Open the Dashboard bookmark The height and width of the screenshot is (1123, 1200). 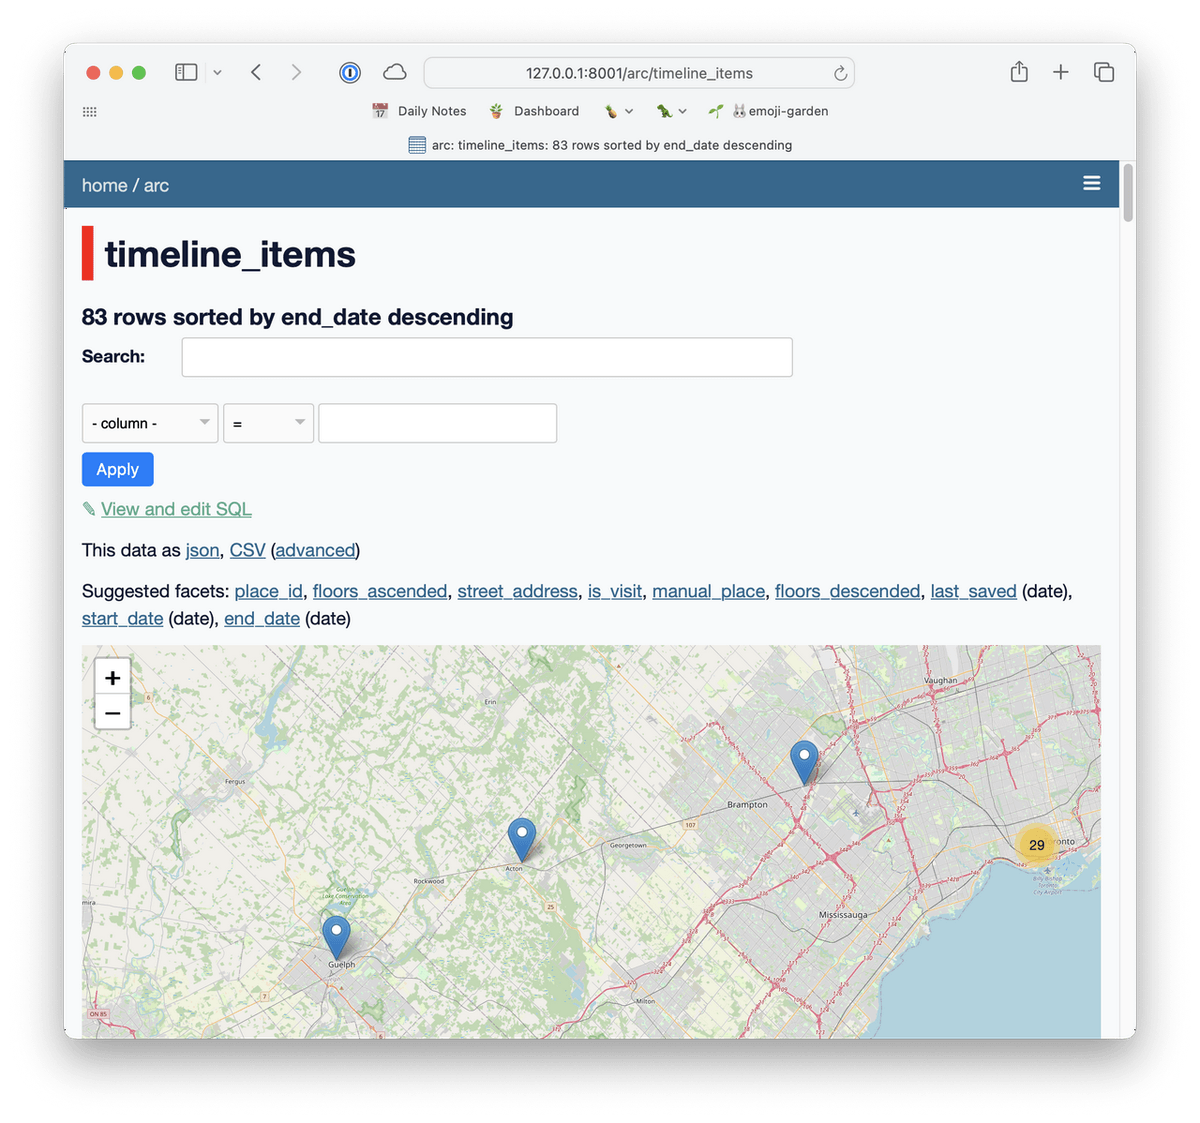[x=535, y=111]
